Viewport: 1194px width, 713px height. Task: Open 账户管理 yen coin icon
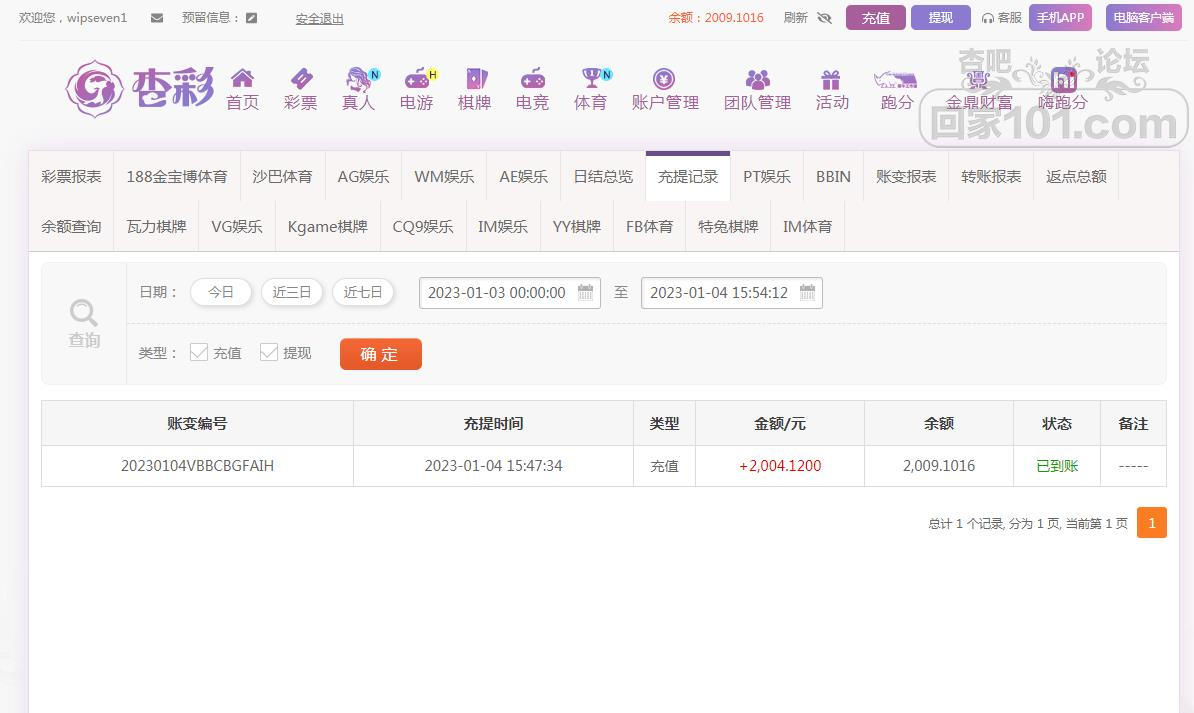coord(664,79)
